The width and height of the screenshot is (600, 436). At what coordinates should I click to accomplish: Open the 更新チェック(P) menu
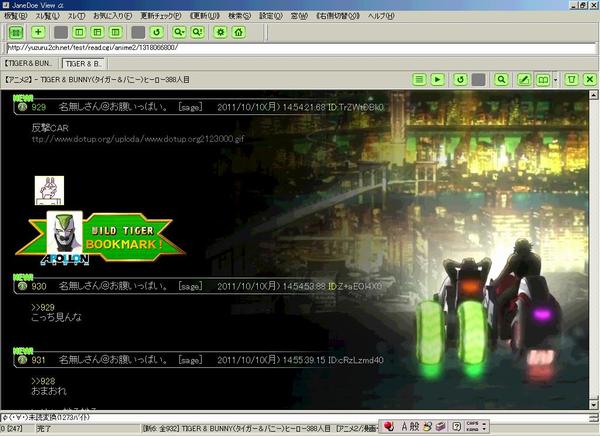pos(161,16)
